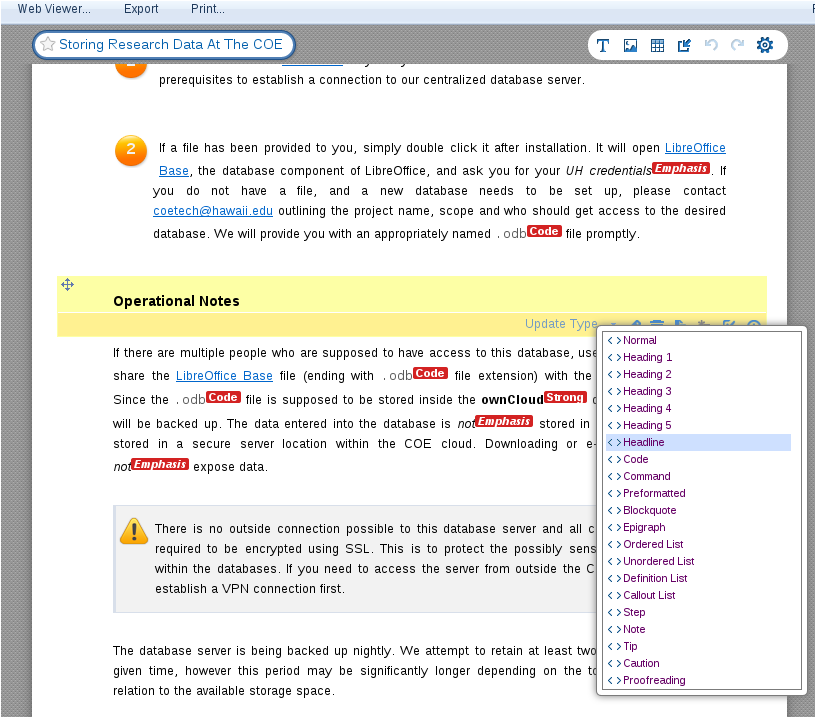
Task: Click the Insert Image toolbar icon
Action: tap(630, 45)
